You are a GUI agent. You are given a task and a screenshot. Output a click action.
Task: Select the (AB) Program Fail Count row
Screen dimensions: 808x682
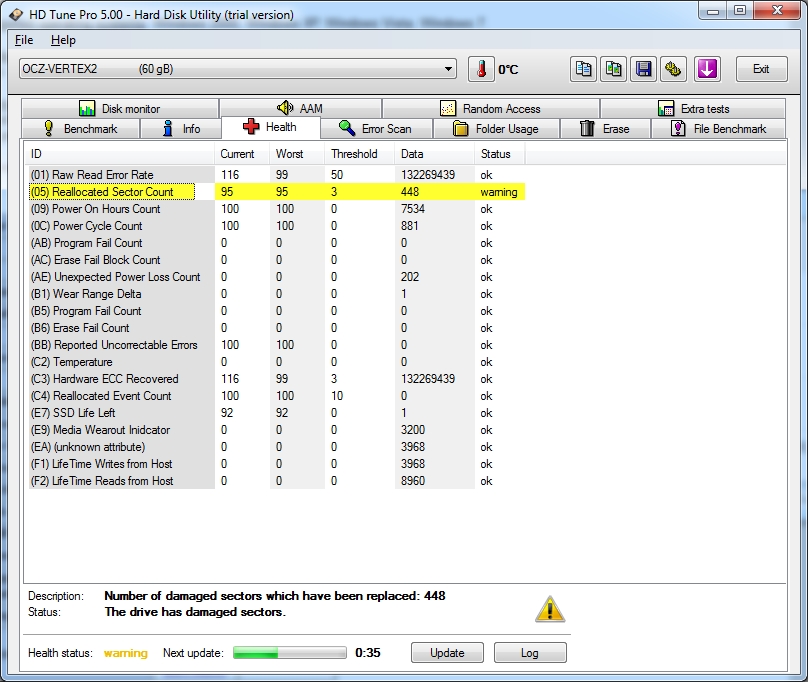click(x=277, y=243)
